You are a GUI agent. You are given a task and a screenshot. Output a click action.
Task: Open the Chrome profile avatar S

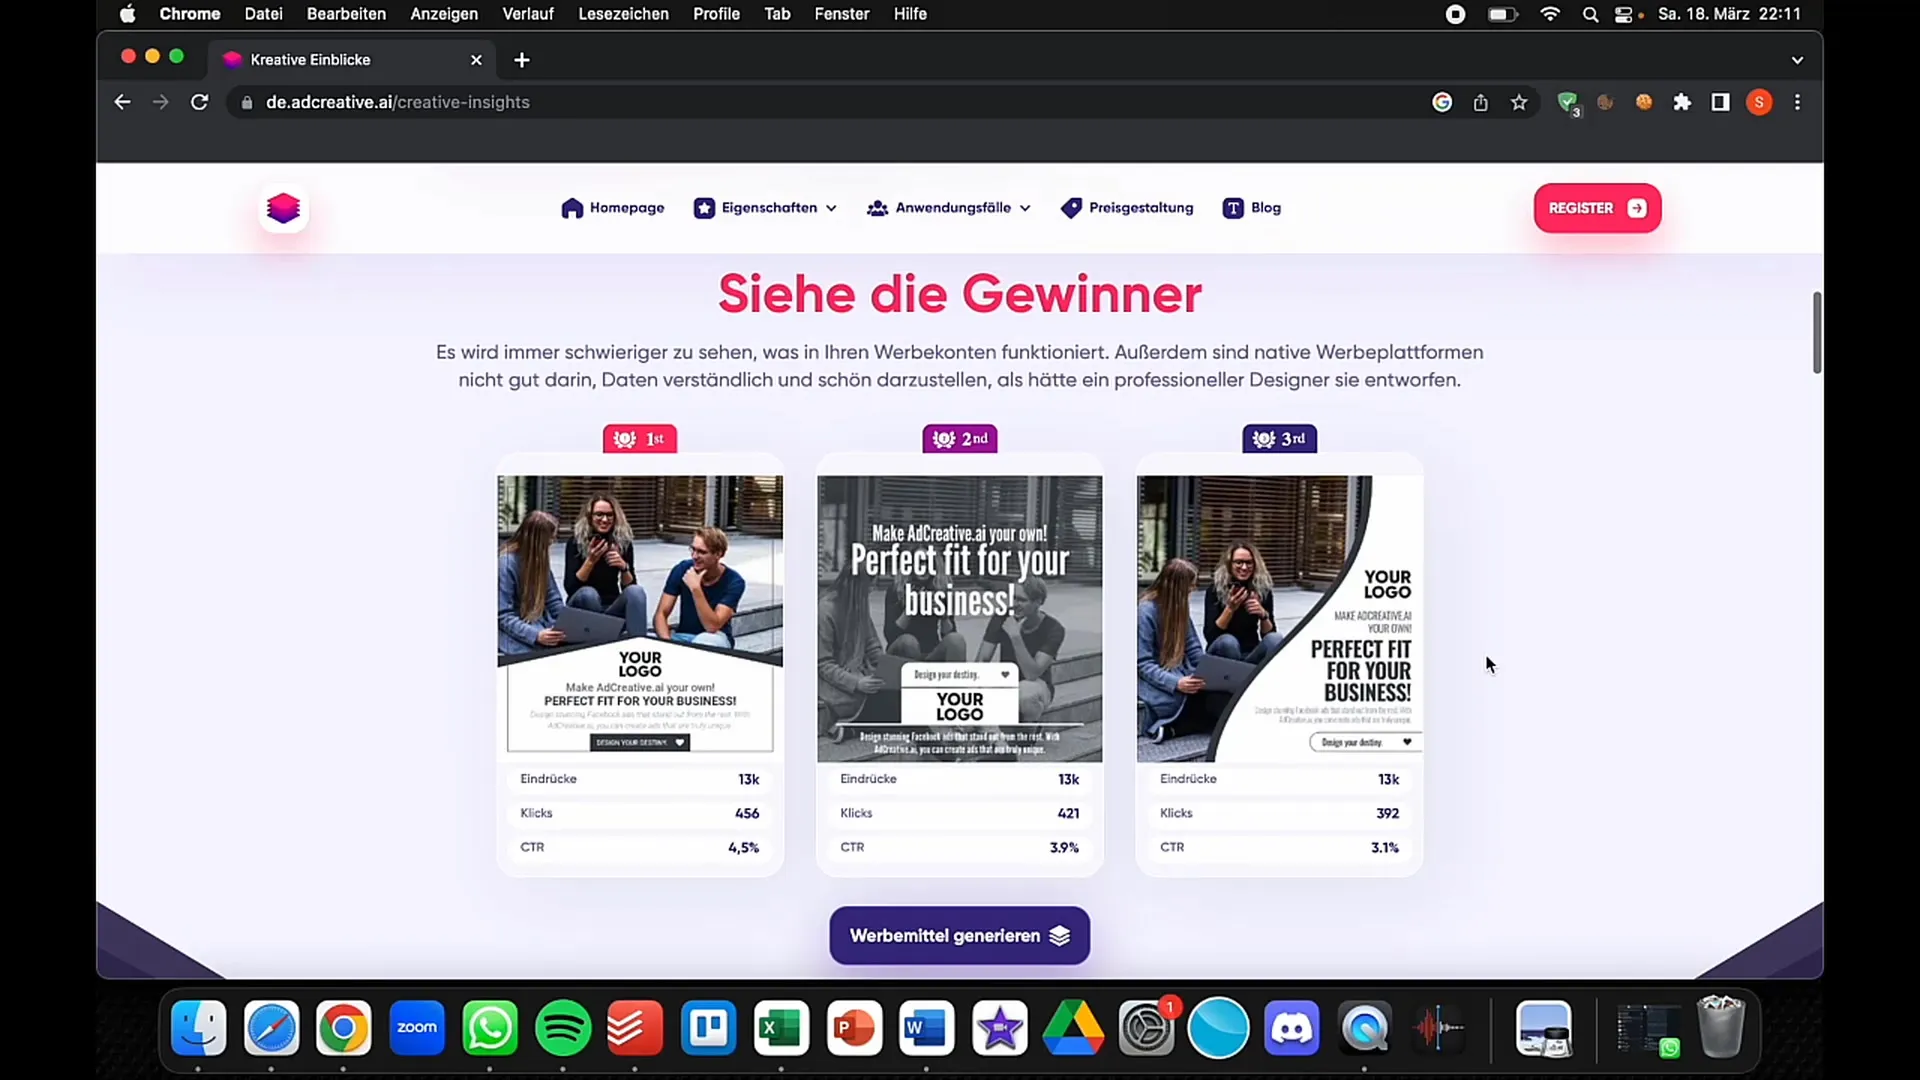1759,102
